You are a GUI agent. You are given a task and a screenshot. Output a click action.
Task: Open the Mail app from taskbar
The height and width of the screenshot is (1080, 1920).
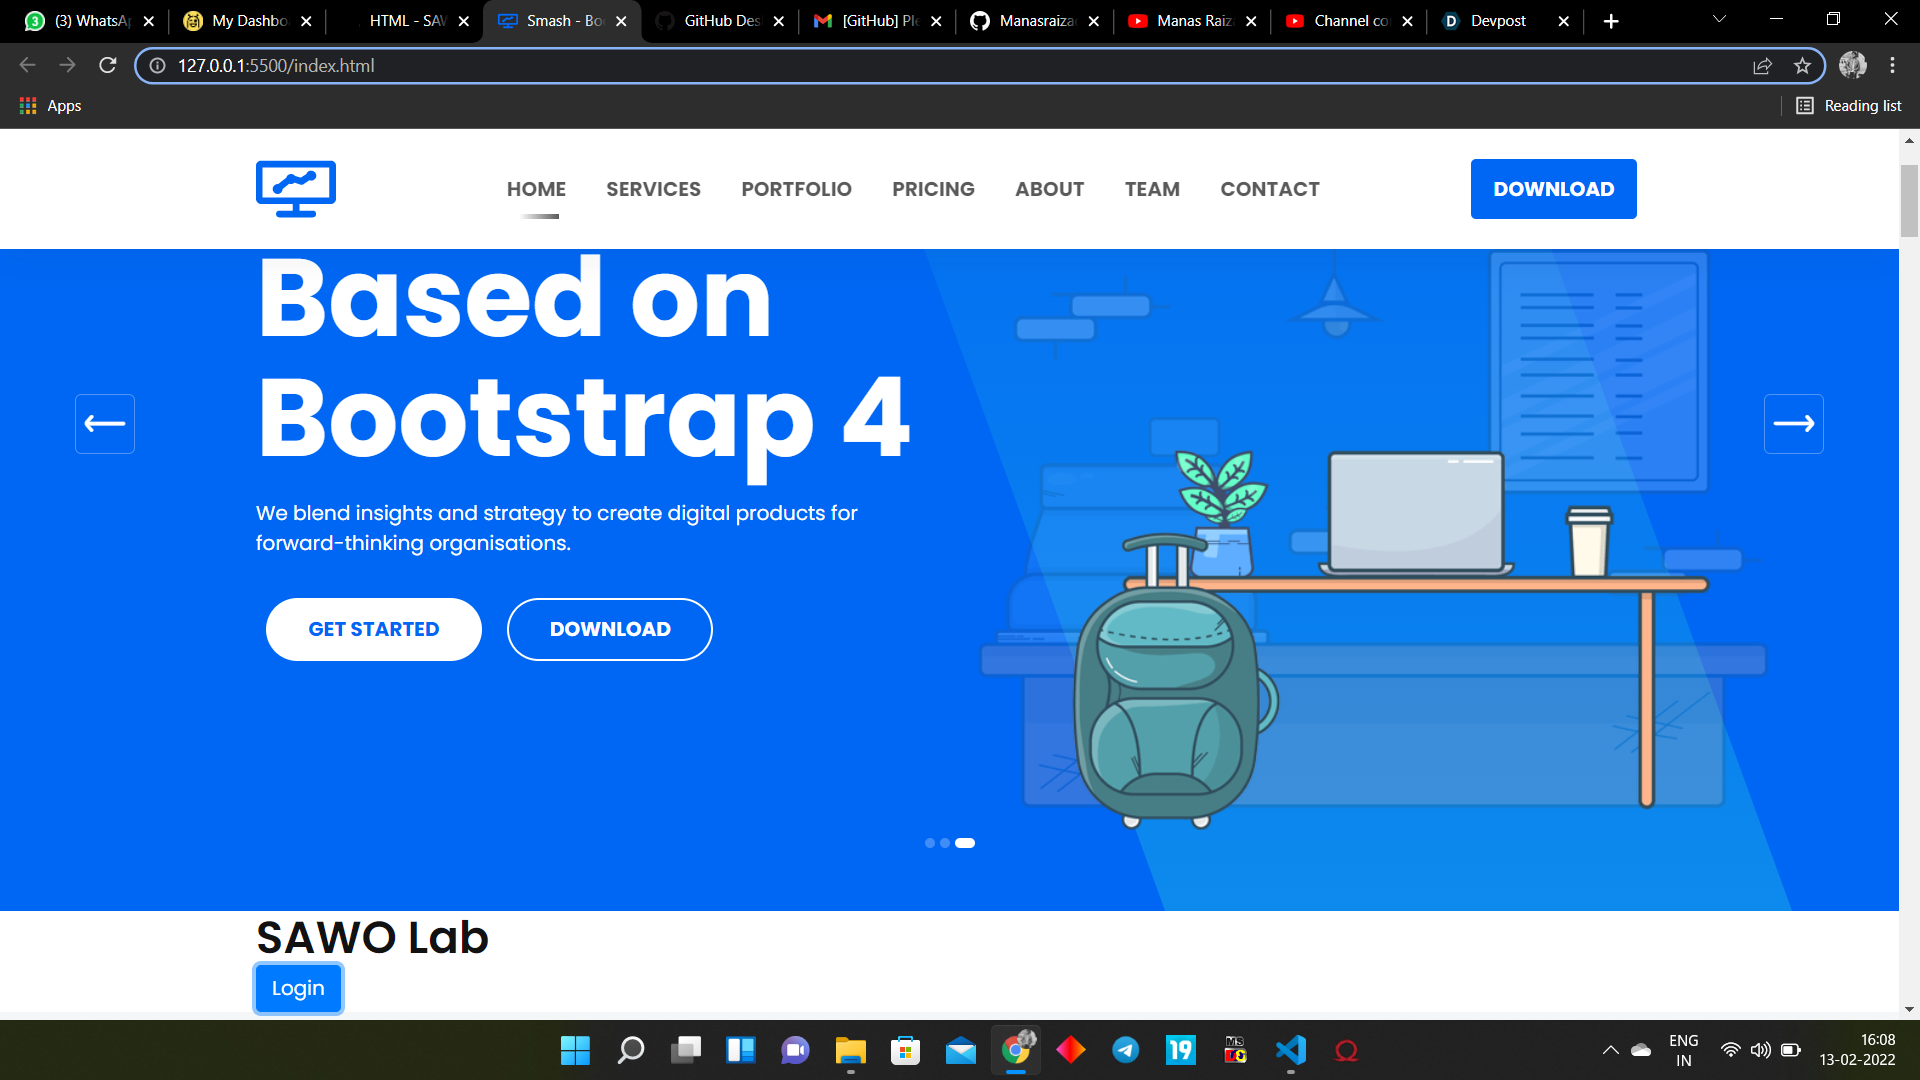tap(960, 1050)
